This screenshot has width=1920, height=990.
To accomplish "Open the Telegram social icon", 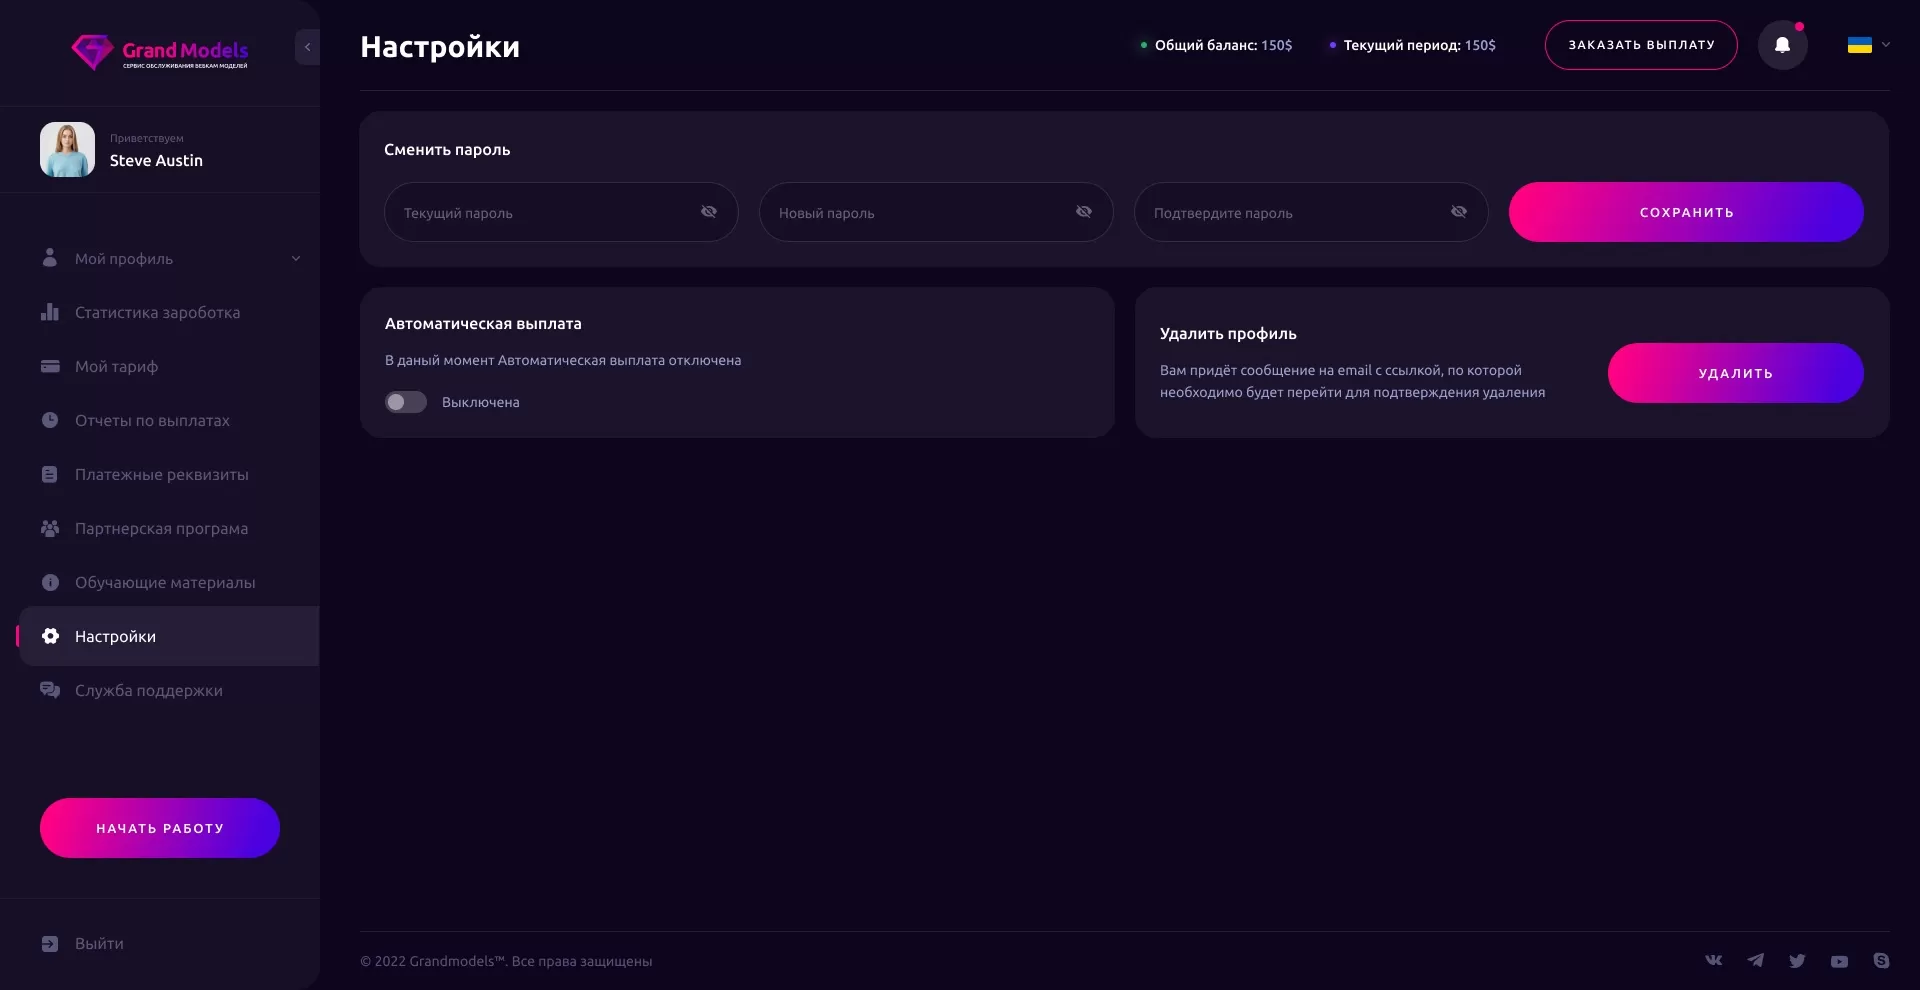I will tap(1755, 960).
